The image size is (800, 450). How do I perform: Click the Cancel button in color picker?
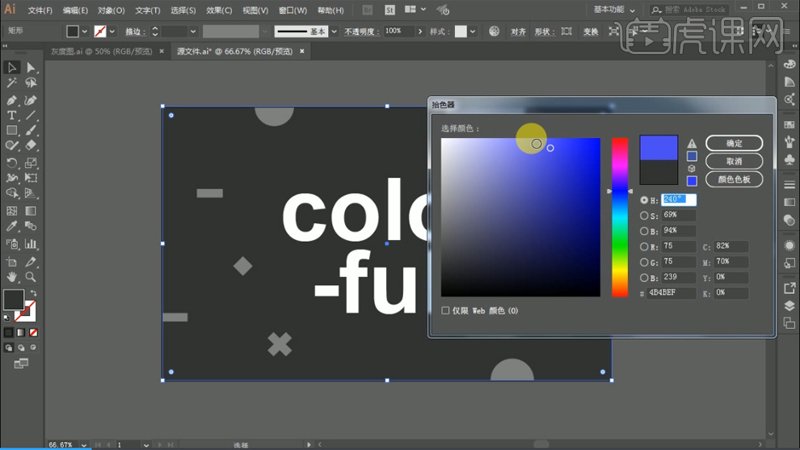734,161
